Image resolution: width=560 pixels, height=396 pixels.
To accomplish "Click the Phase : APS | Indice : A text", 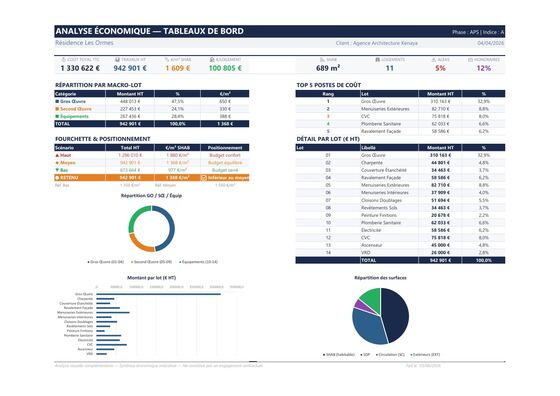I will point(478,32).
